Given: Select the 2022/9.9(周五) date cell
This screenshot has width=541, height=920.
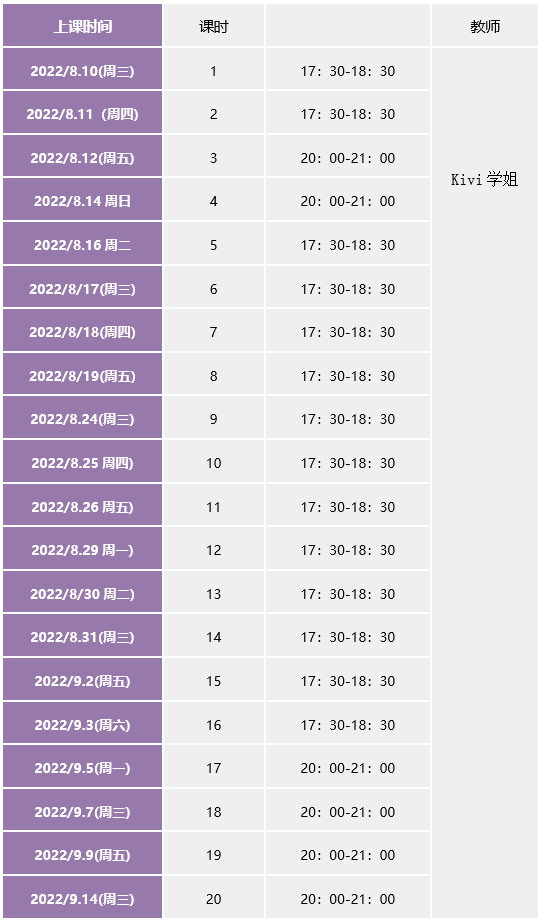Looking at the screenshot, I should pyautogui.click(x=82, y=854).
